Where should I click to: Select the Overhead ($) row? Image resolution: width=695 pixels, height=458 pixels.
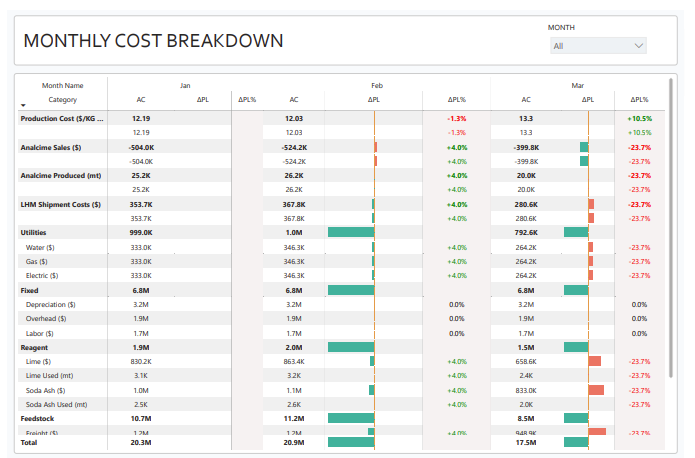(x=341, y=318)
